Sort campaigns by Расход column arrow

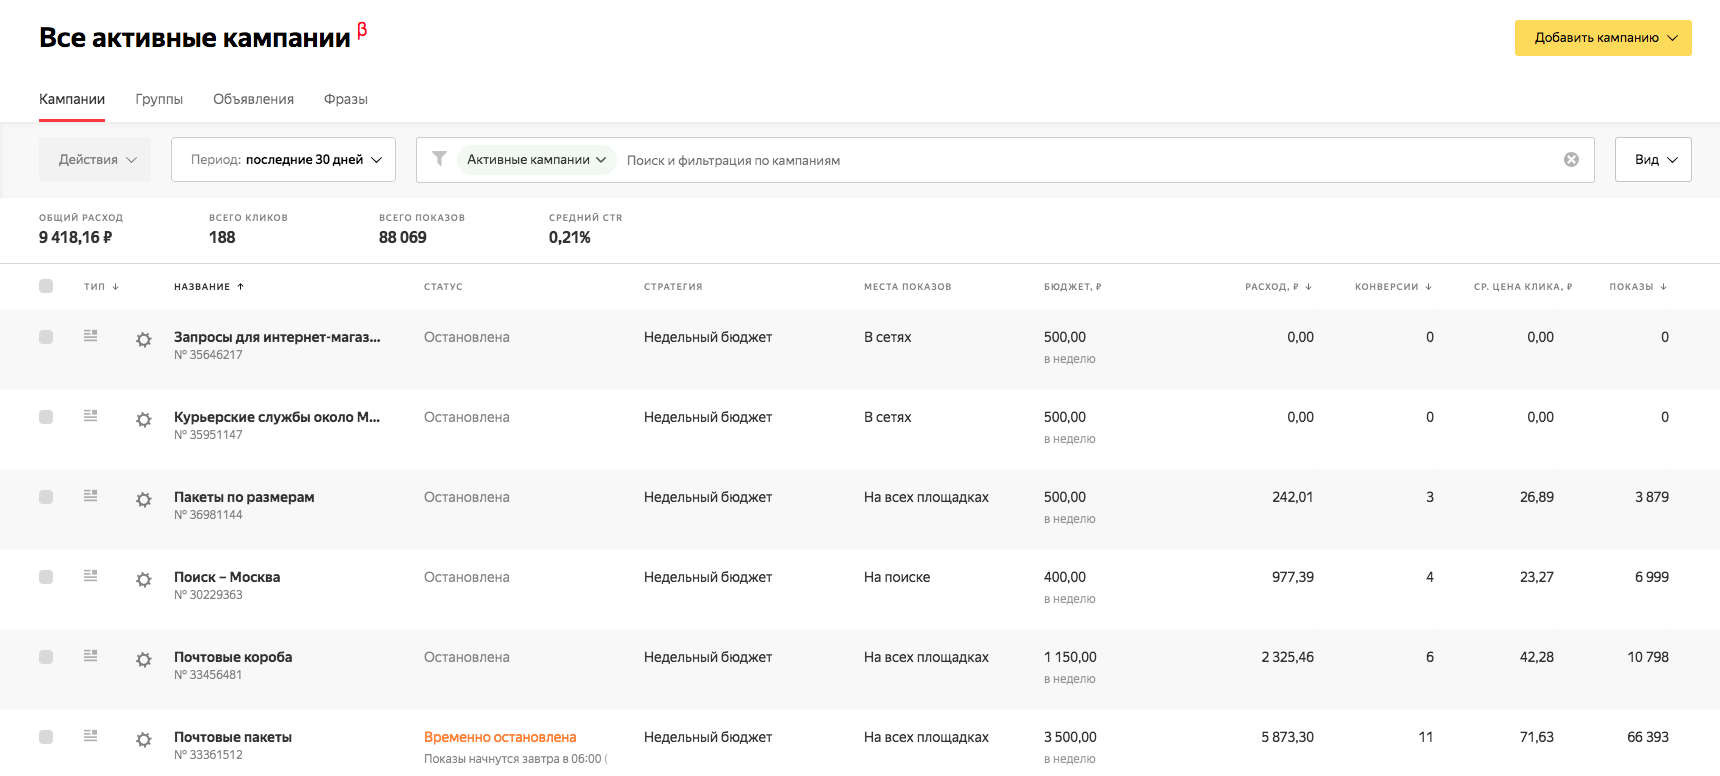[1308, 287]
